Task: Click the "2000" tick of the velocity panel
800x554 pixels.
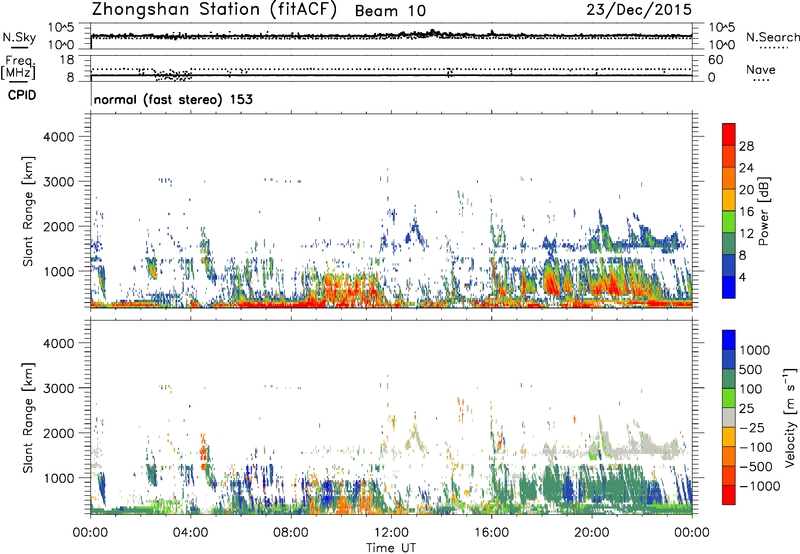Action: tap(58, 433)
